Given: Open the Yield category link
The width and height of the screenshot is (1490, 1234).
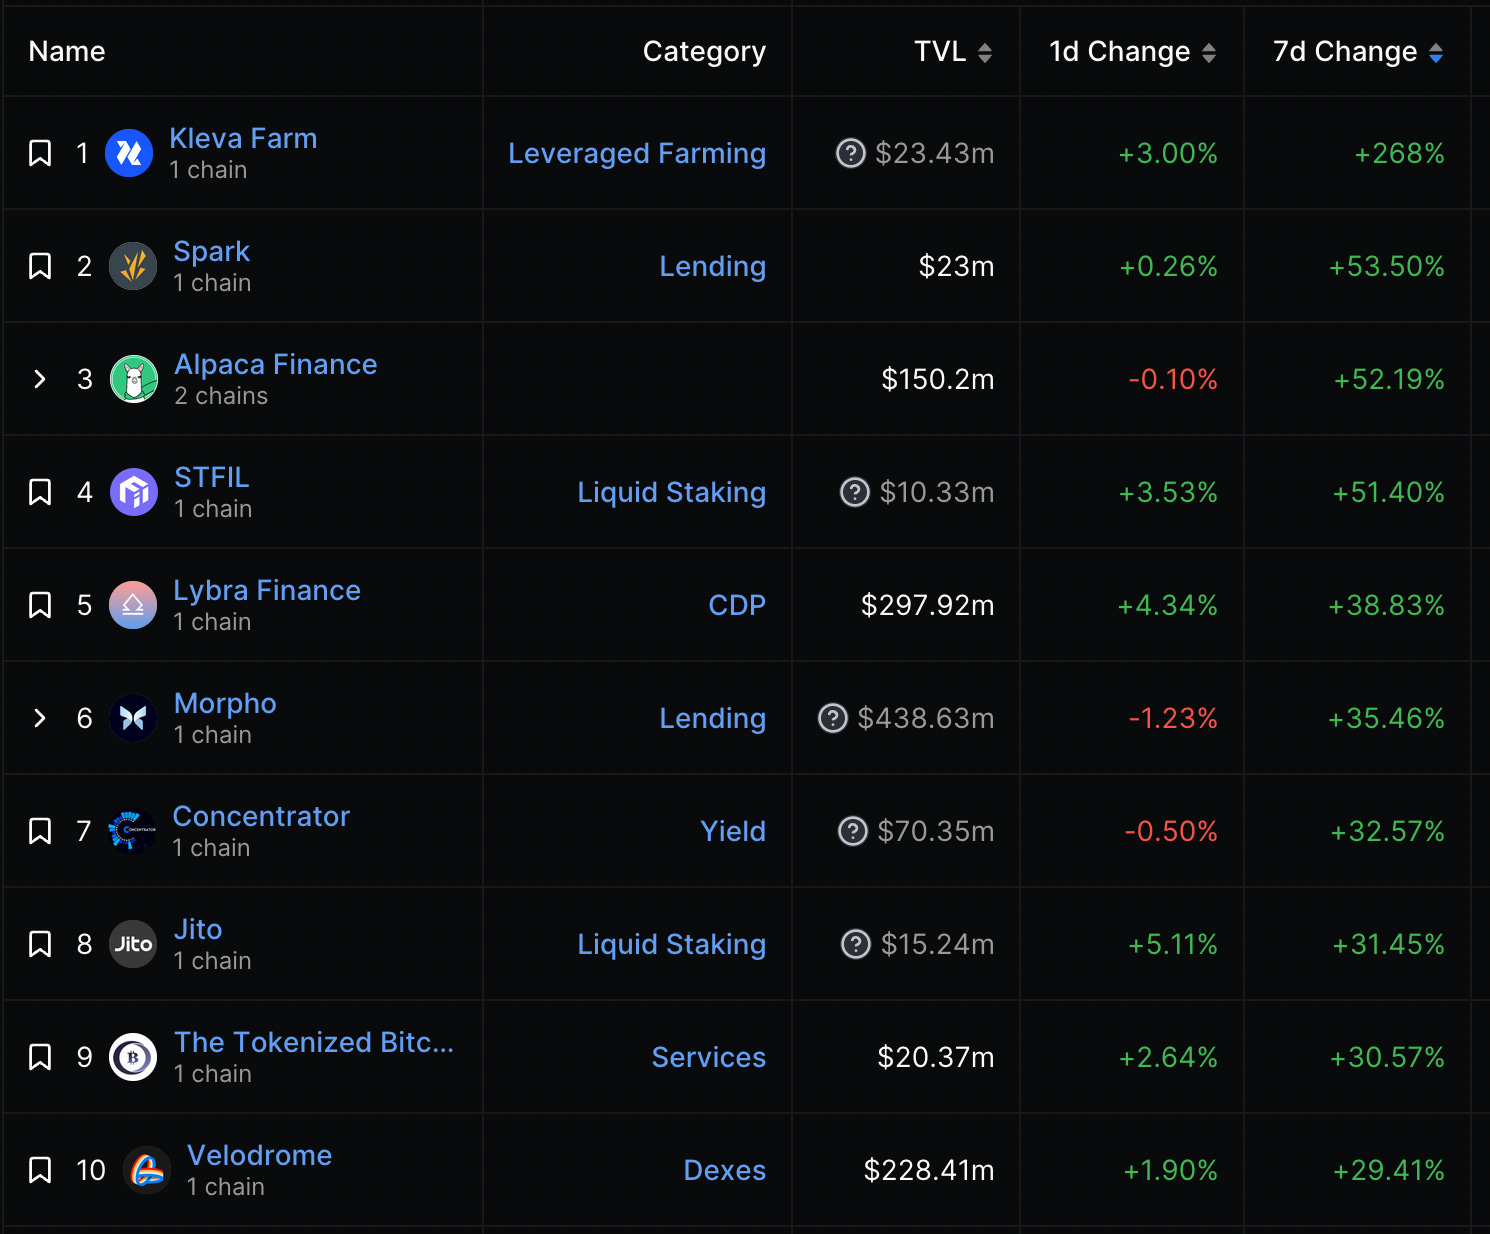Looking at the screenshot, I should [x=733, y=831].
